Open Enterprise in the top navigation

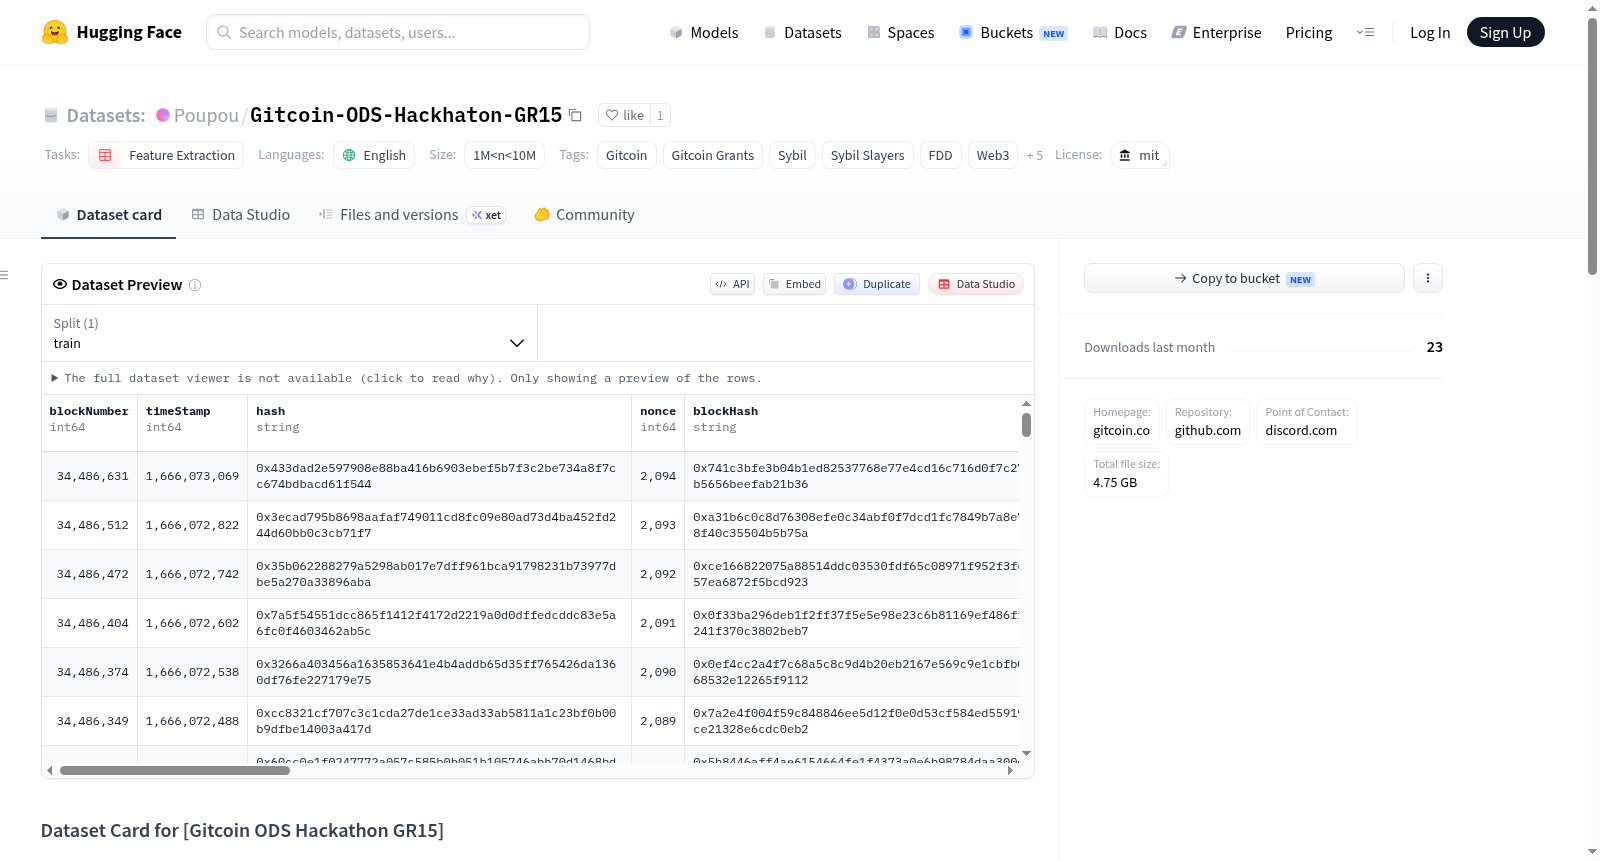[x=1216, y=32]
